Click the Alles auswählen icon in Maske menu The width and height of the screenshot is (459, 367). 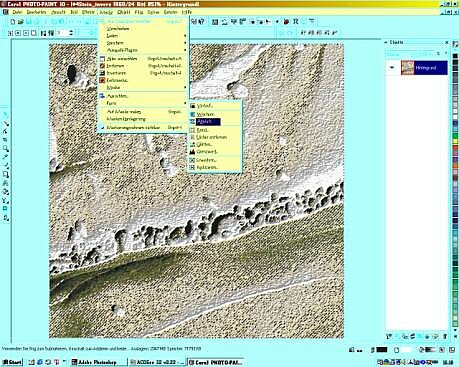pos(102,59)
